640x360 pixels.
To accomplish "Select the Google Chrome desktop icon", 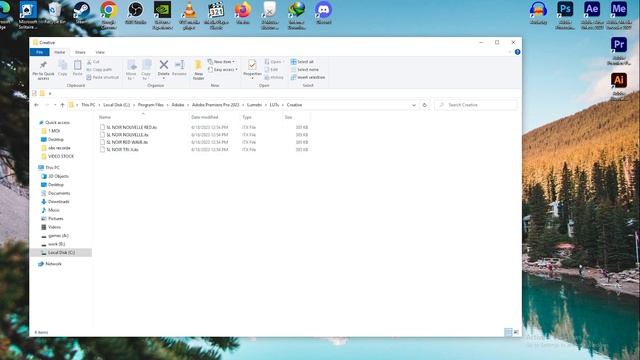I will click(x=109, y=15).
